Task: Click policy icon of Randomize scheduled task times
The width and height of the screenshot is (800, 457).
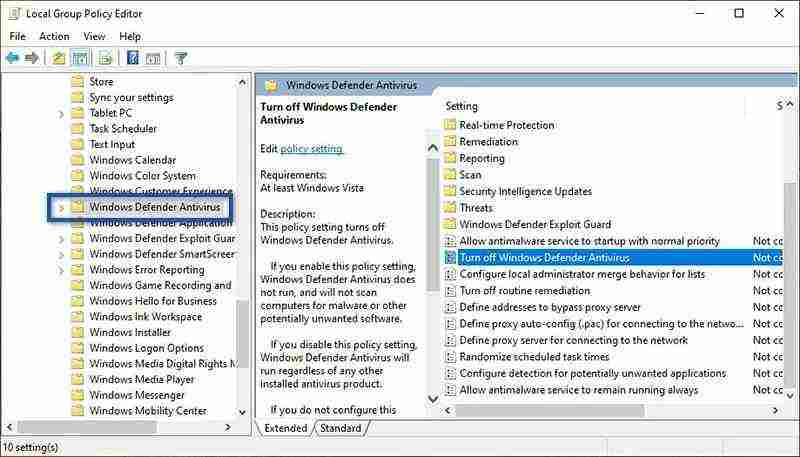Action: pyautogui.click(x=450, y=357)
